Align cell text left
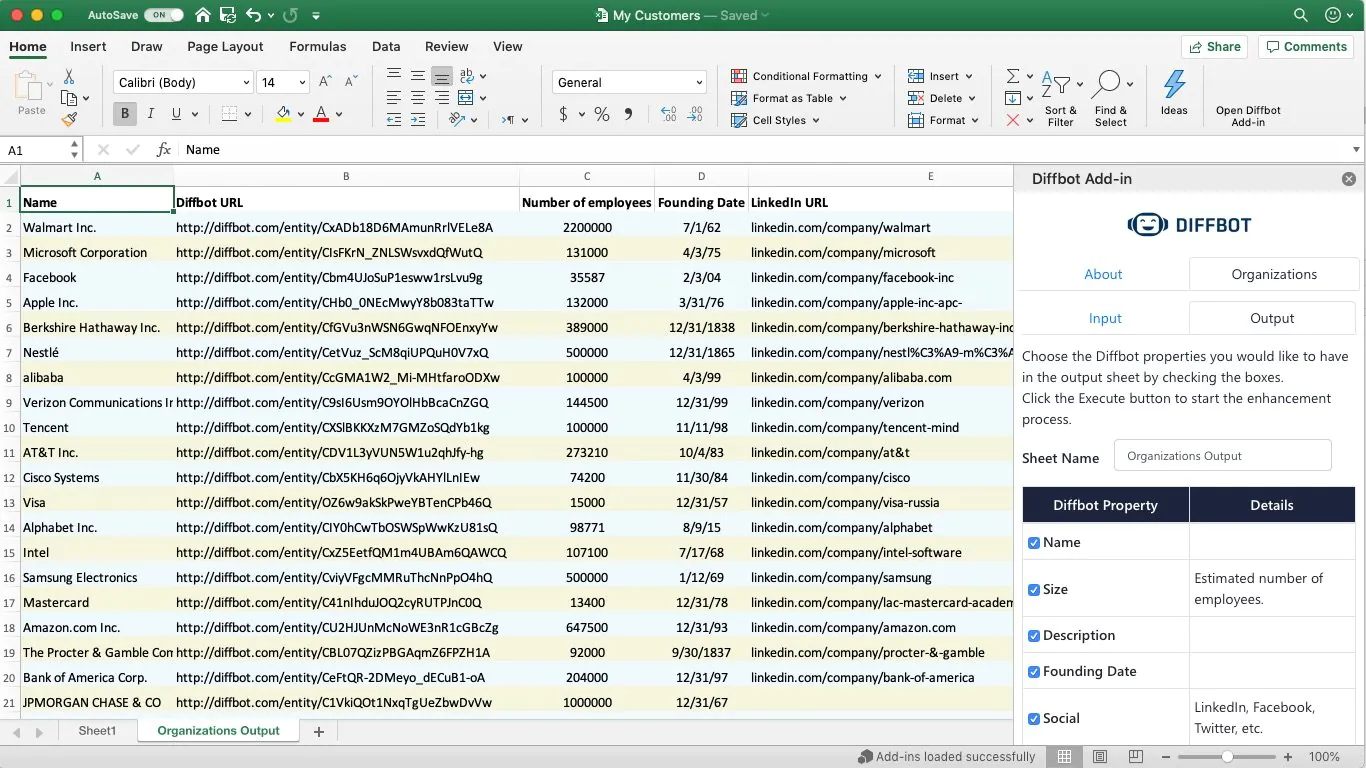The image size is (1366, 768). pos(393,98)
